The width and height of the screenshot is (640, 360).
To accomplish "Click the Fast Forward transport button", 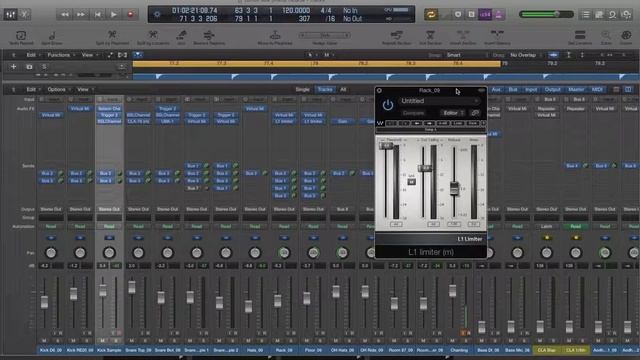I will (81, 15).
